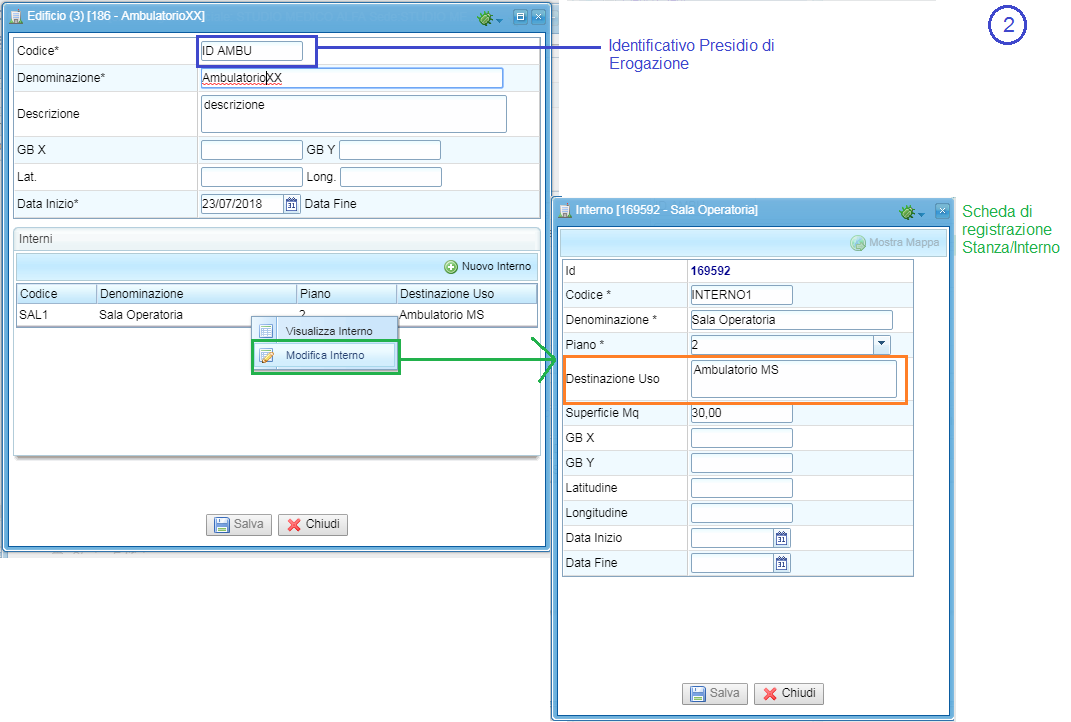The image size is (1071, 722).
Task: Open calendar picker for Data Fine in Interno
Action: coord(781,563)
